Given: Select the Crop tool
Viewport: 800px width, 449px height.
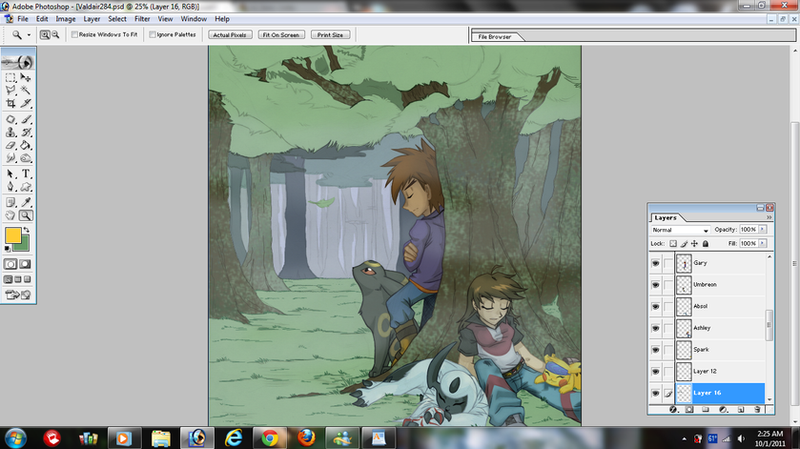Looking at the screenshot, I should point(11,103).
